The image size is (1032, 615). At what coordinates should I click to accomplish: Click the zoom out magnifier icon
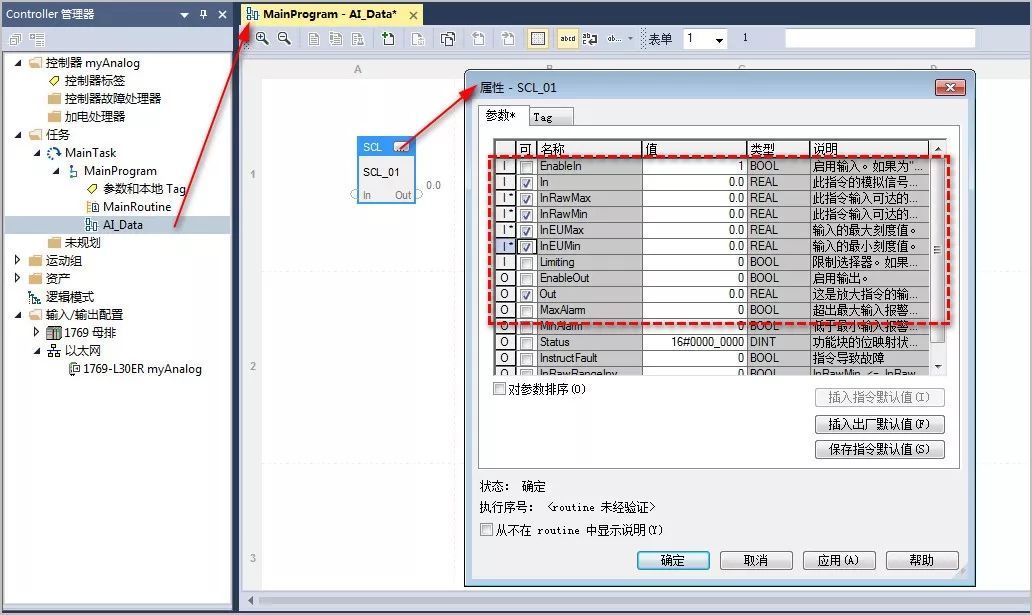pyautogui.click(x=284, y=39)
